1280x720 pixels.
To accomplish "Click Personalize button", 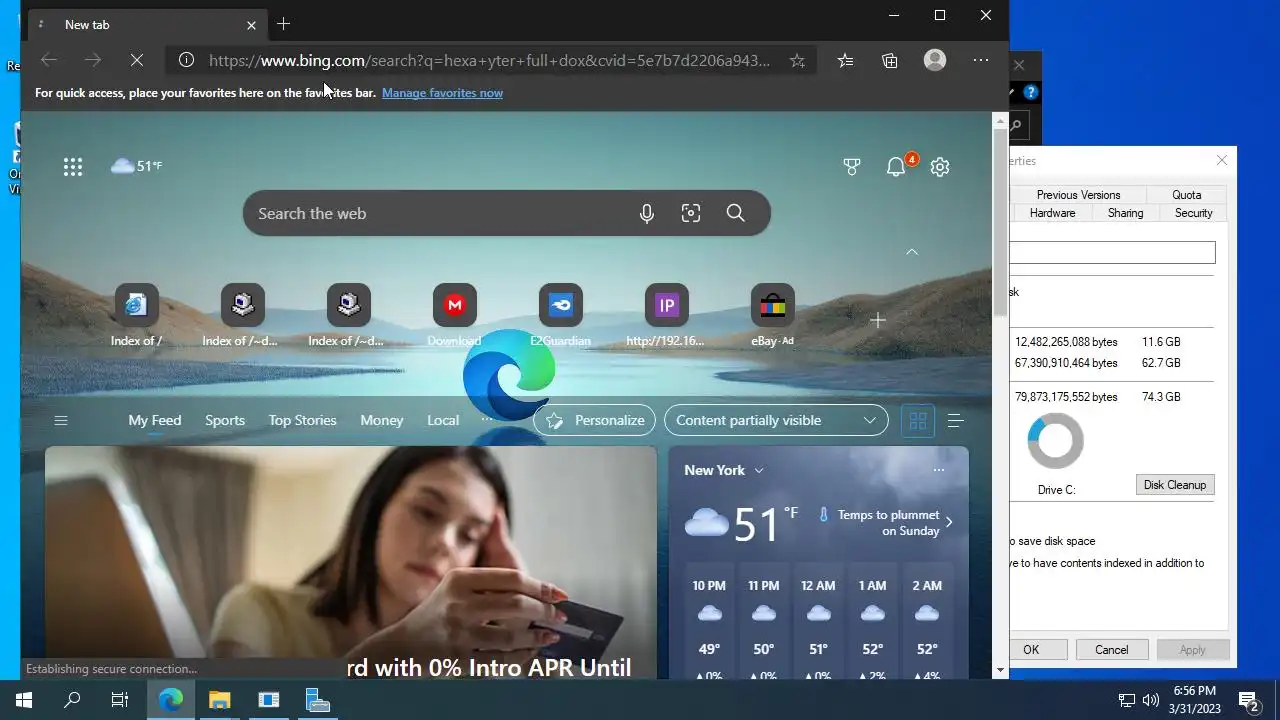I will pyautogui.click(x=594, y=420).
